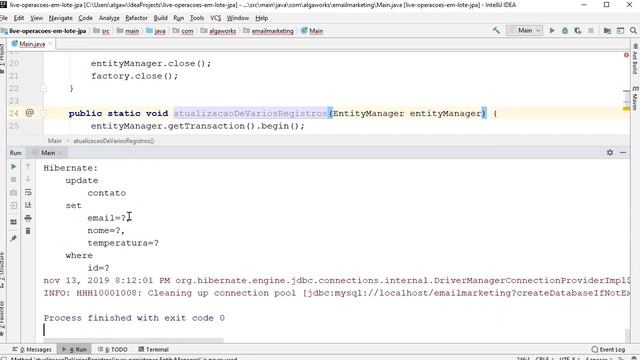
Task: Click the algaworks breadcrumb folder
Action: (218, 31)
